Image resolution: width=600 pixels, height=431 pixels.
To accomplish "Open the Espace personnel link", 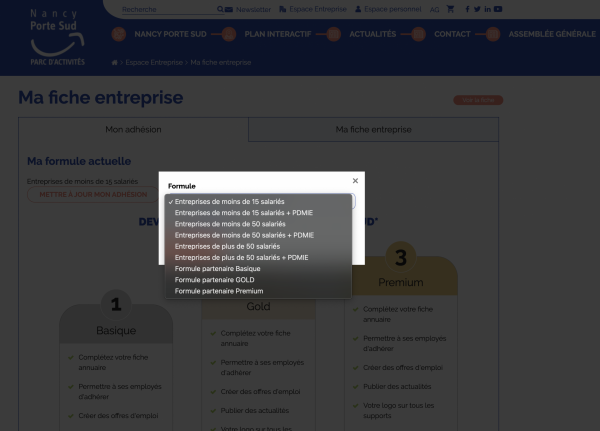I will click(393, 9).
